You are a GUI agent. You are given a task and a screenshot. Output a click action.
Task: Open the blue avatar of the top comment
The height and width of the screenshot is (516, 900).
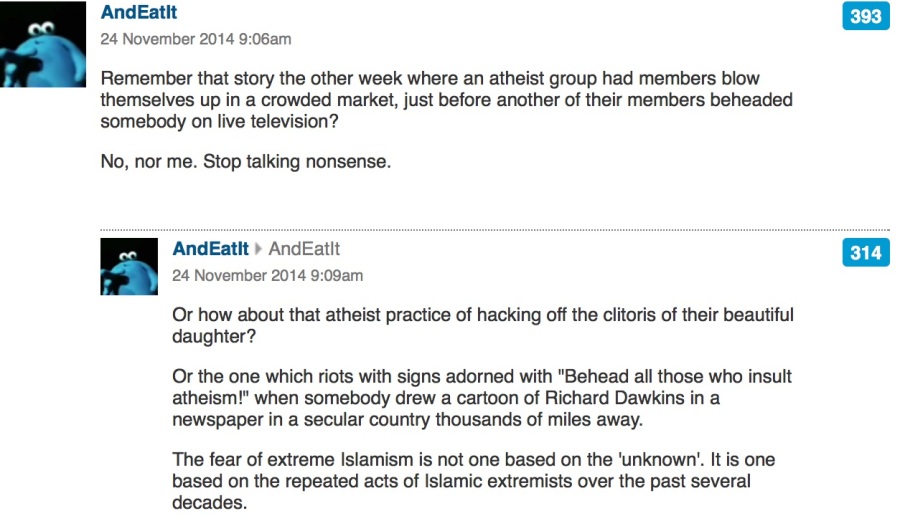(x=43, y=44)
